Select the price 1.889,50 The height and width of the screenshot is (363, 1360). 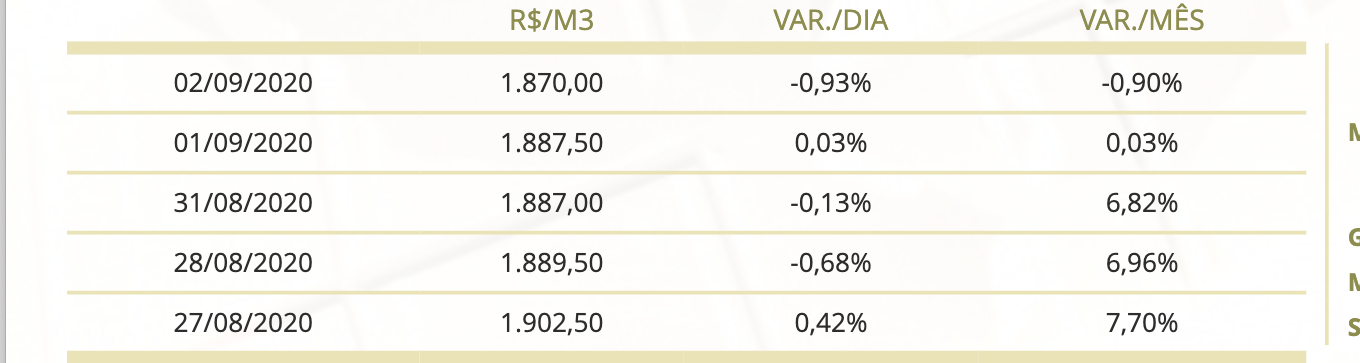[552, 263]
